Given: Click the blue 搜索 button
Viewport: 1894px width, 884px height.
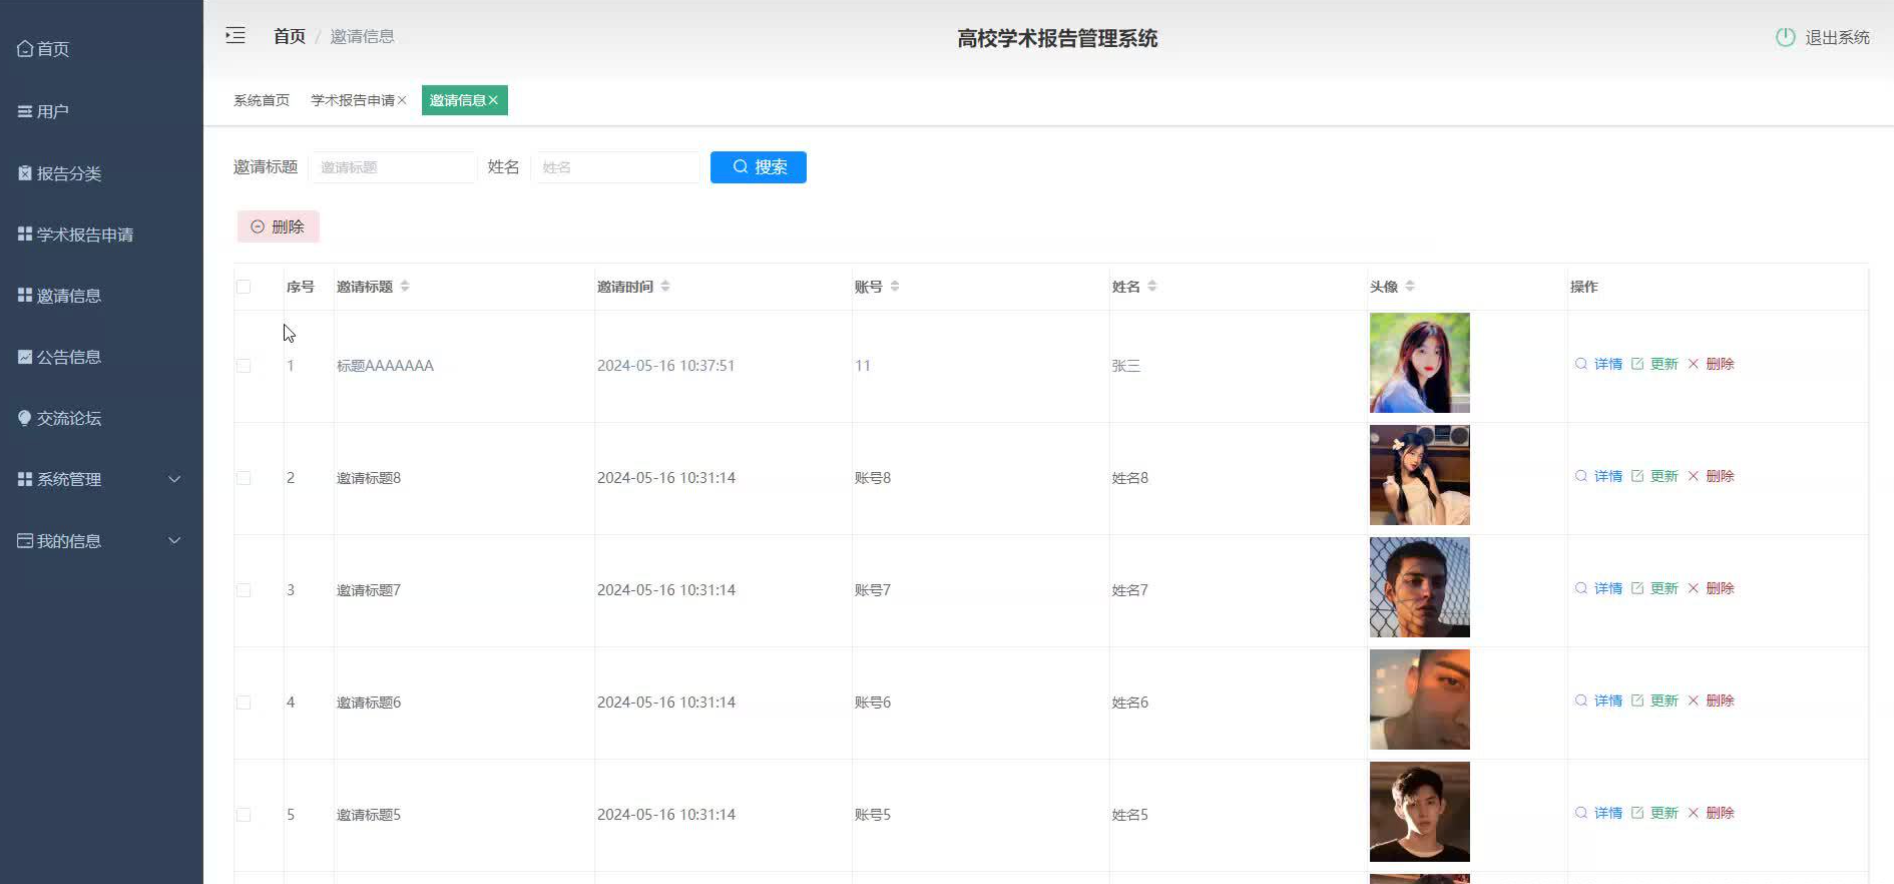Looking at the screenshot, I should point(758,167).
